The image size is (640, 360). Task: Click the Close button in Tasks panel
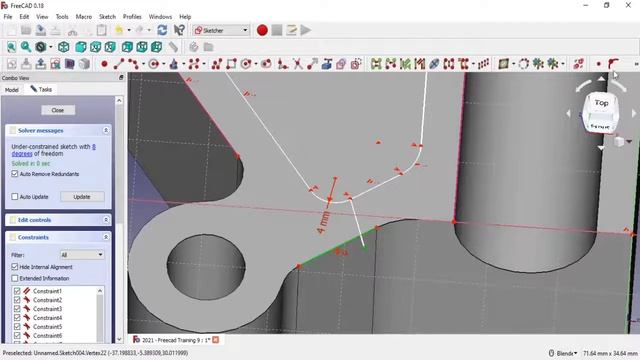[58, 110]
